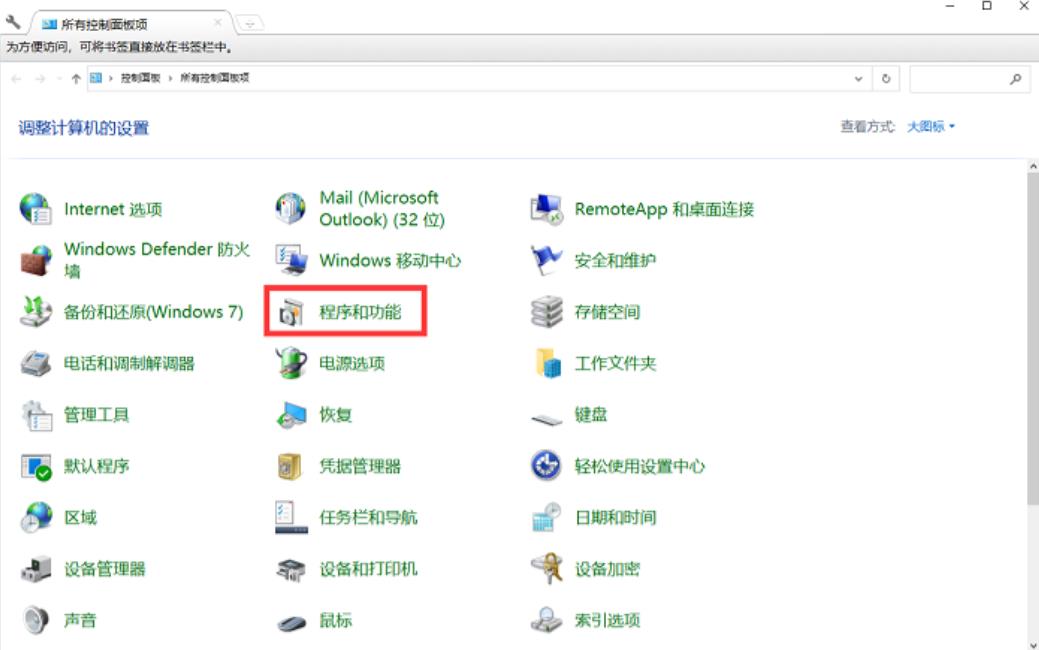Viewport: 1039px width, 650px height.
Task: Open the Internet 选项 globe icon
Action: (x=35, y=209)
